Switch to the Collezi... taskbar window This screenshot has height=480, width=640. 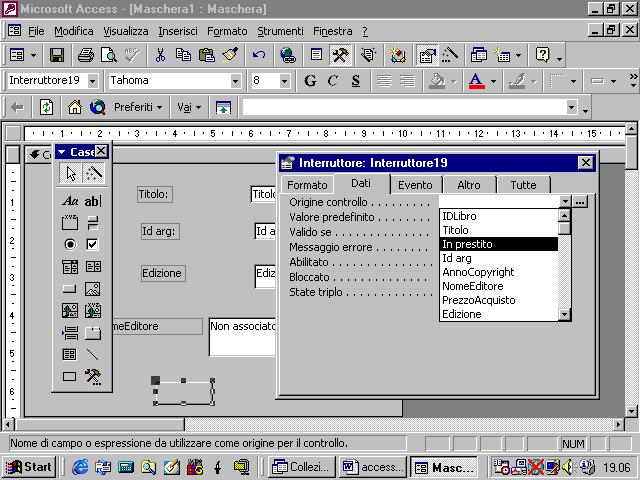tap(302, 467)
